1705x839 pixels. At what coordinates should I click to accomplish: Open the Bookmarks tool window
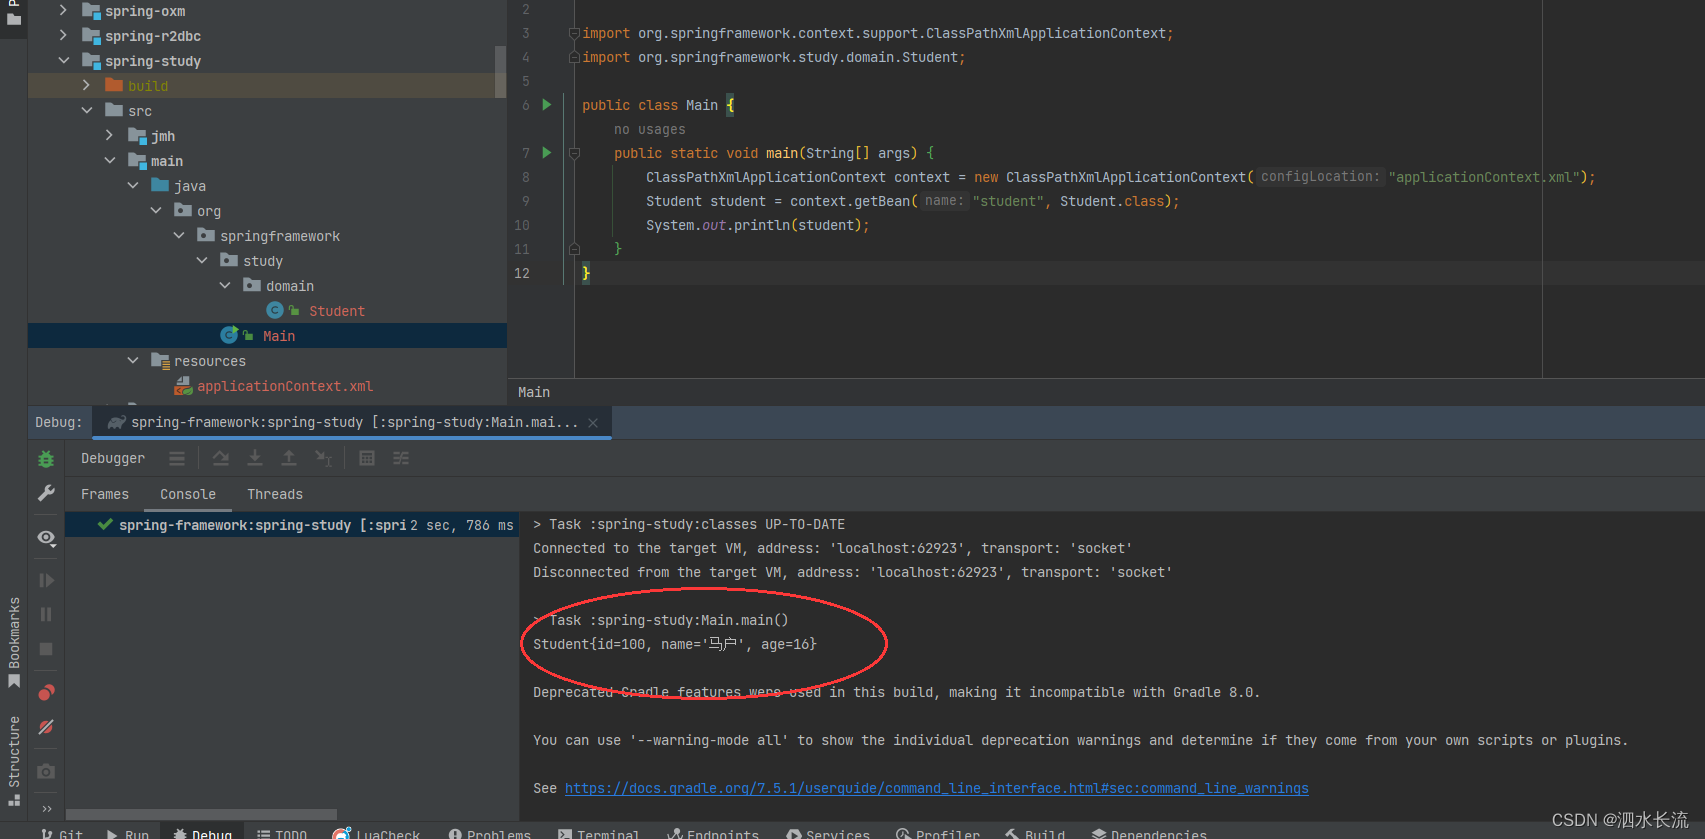14,642
